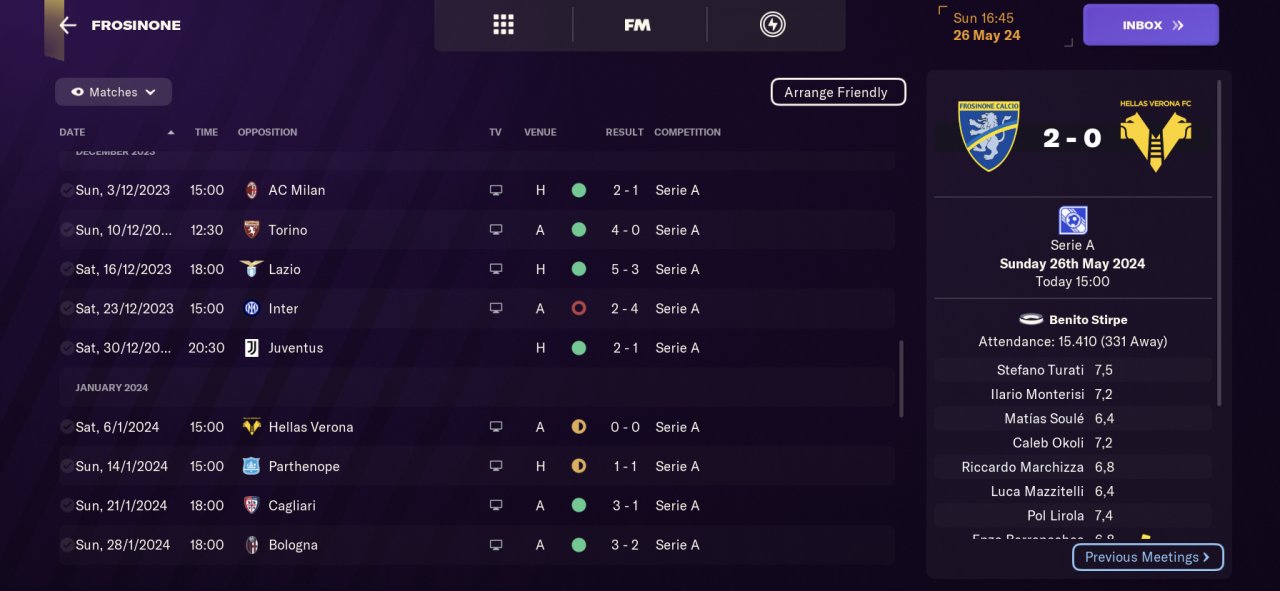
Task: Click the Hellas Verona crest in match panel
Action: coord(1155,135)
